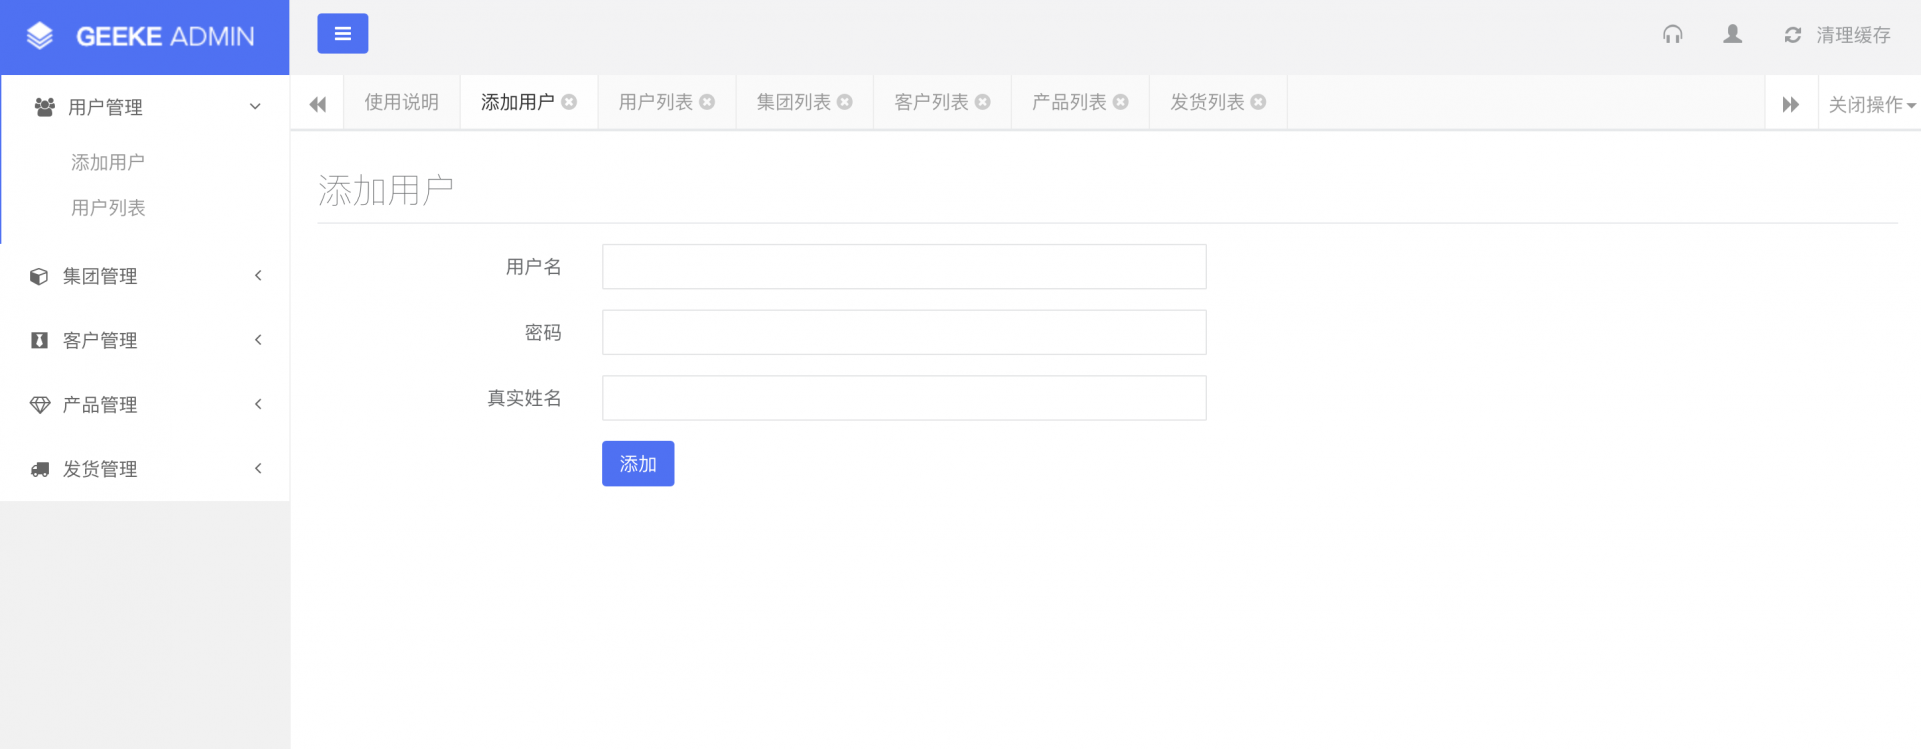Image resolution: width=1921 pixels, height=749 pixels.
Task: Close the 发货列表 tab
Action: point(1259,102)
